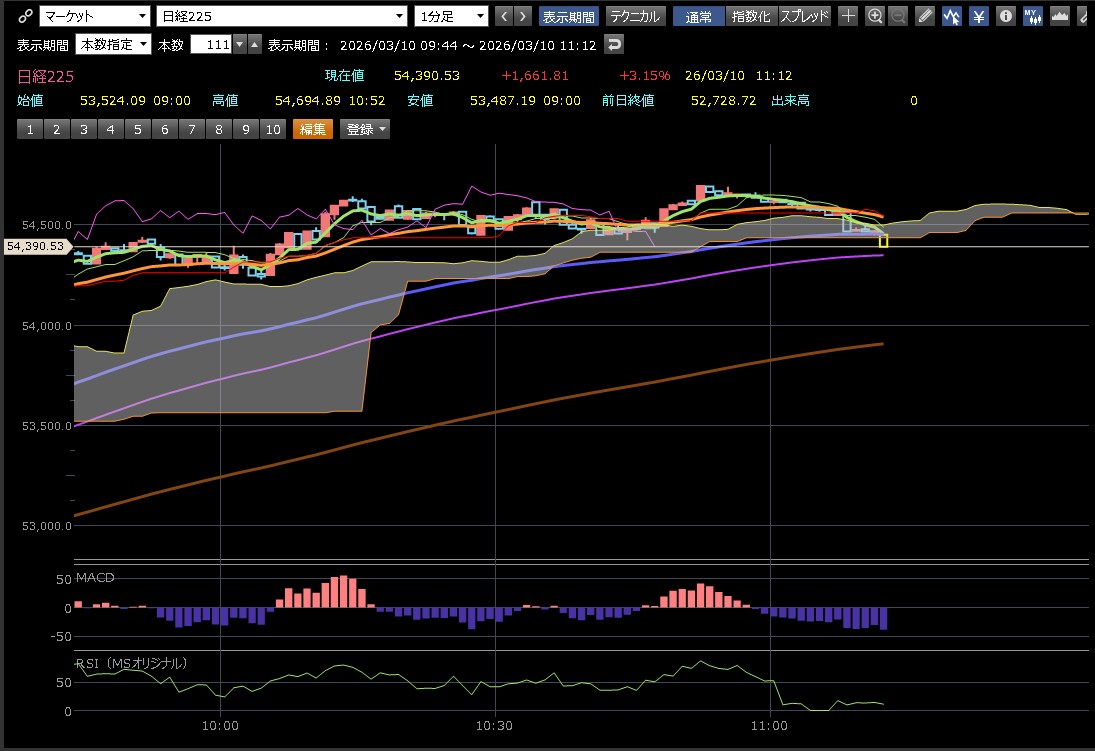Screen dimensions: 1095x751
Task: Toggle the 指数化 index mode
Action: pos(751,16)
